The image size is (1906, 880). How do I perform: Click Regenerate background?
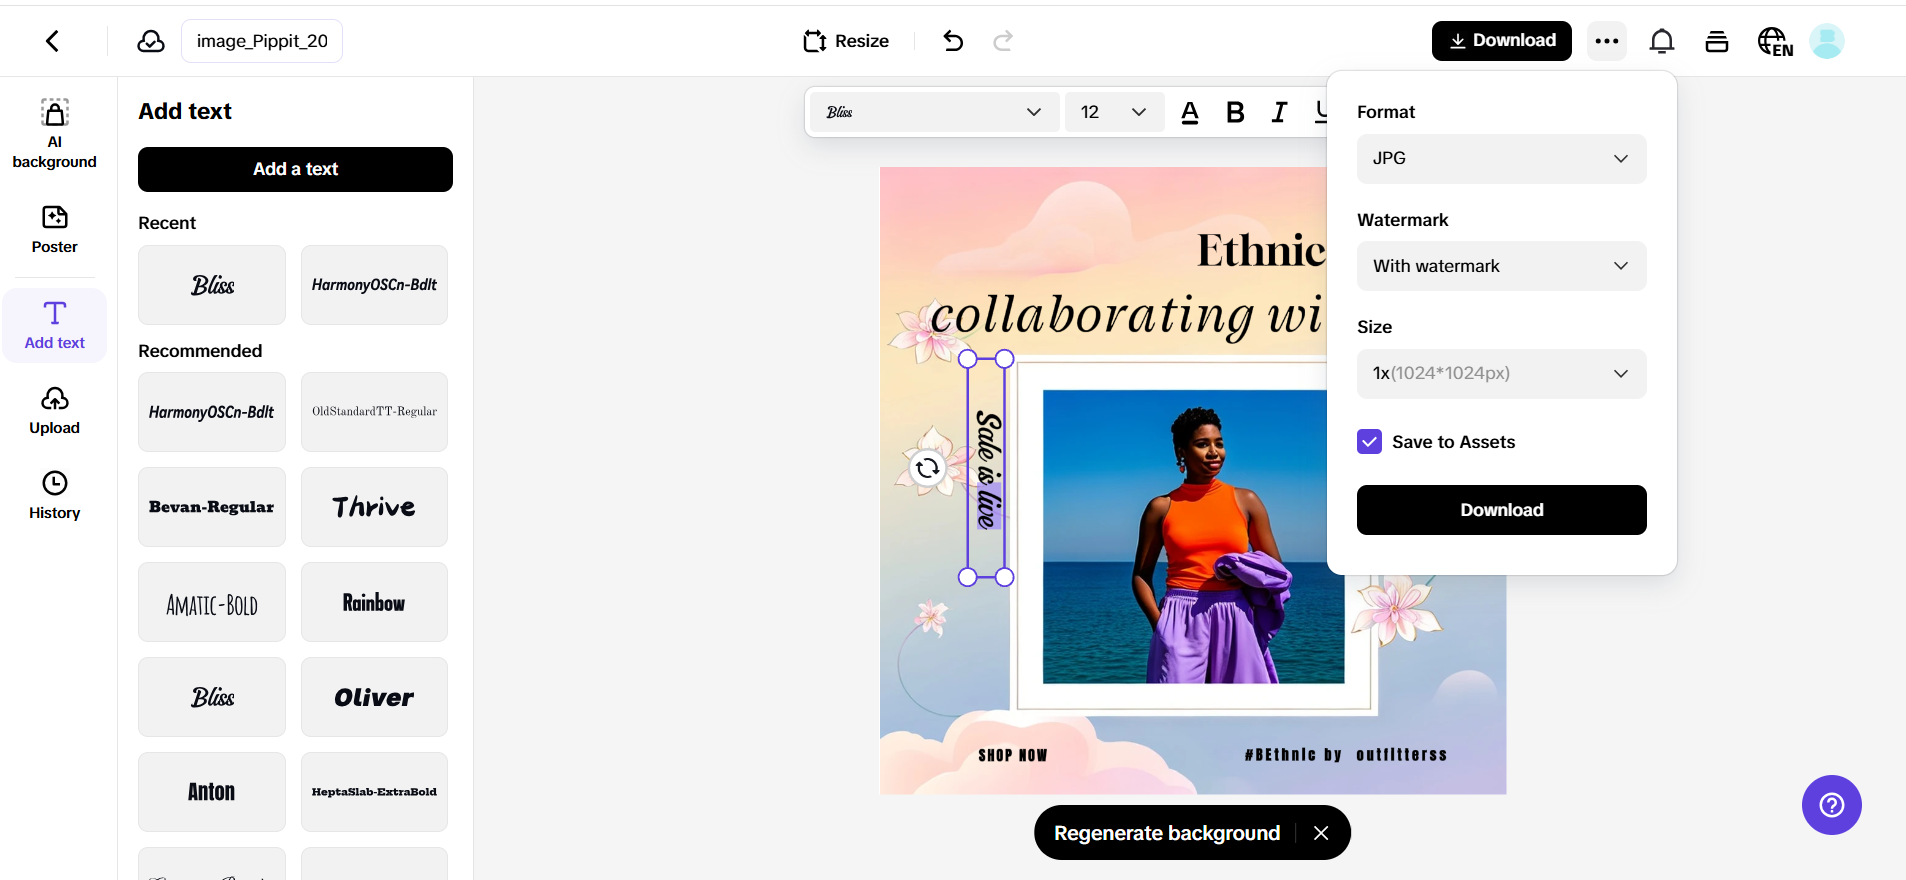point(1167,833)
